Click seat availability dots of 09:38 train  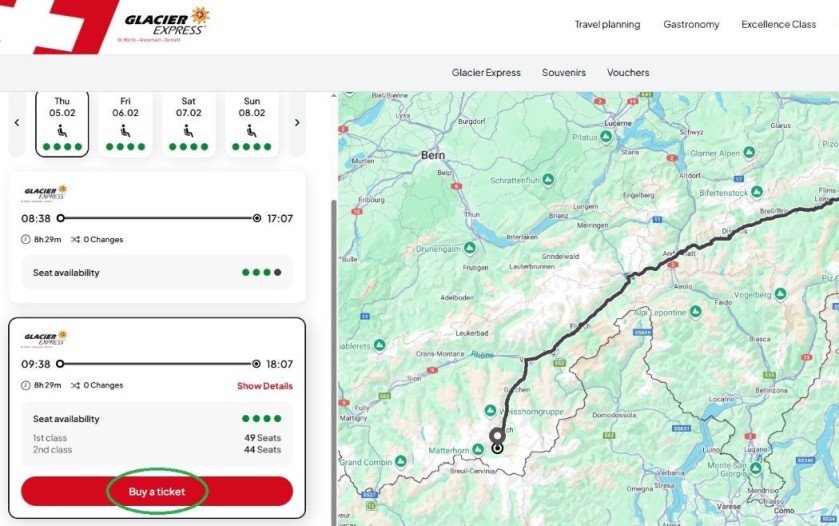(x=261, y=418)
